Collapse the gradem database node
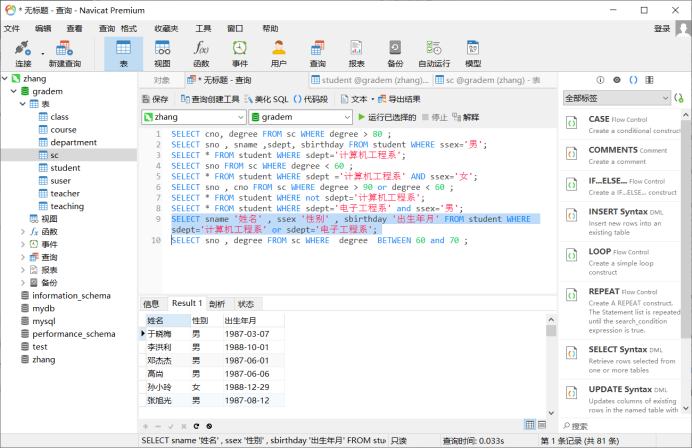This screenshot has height=448, width=692. pyautogui.click(x=14, y=91)
